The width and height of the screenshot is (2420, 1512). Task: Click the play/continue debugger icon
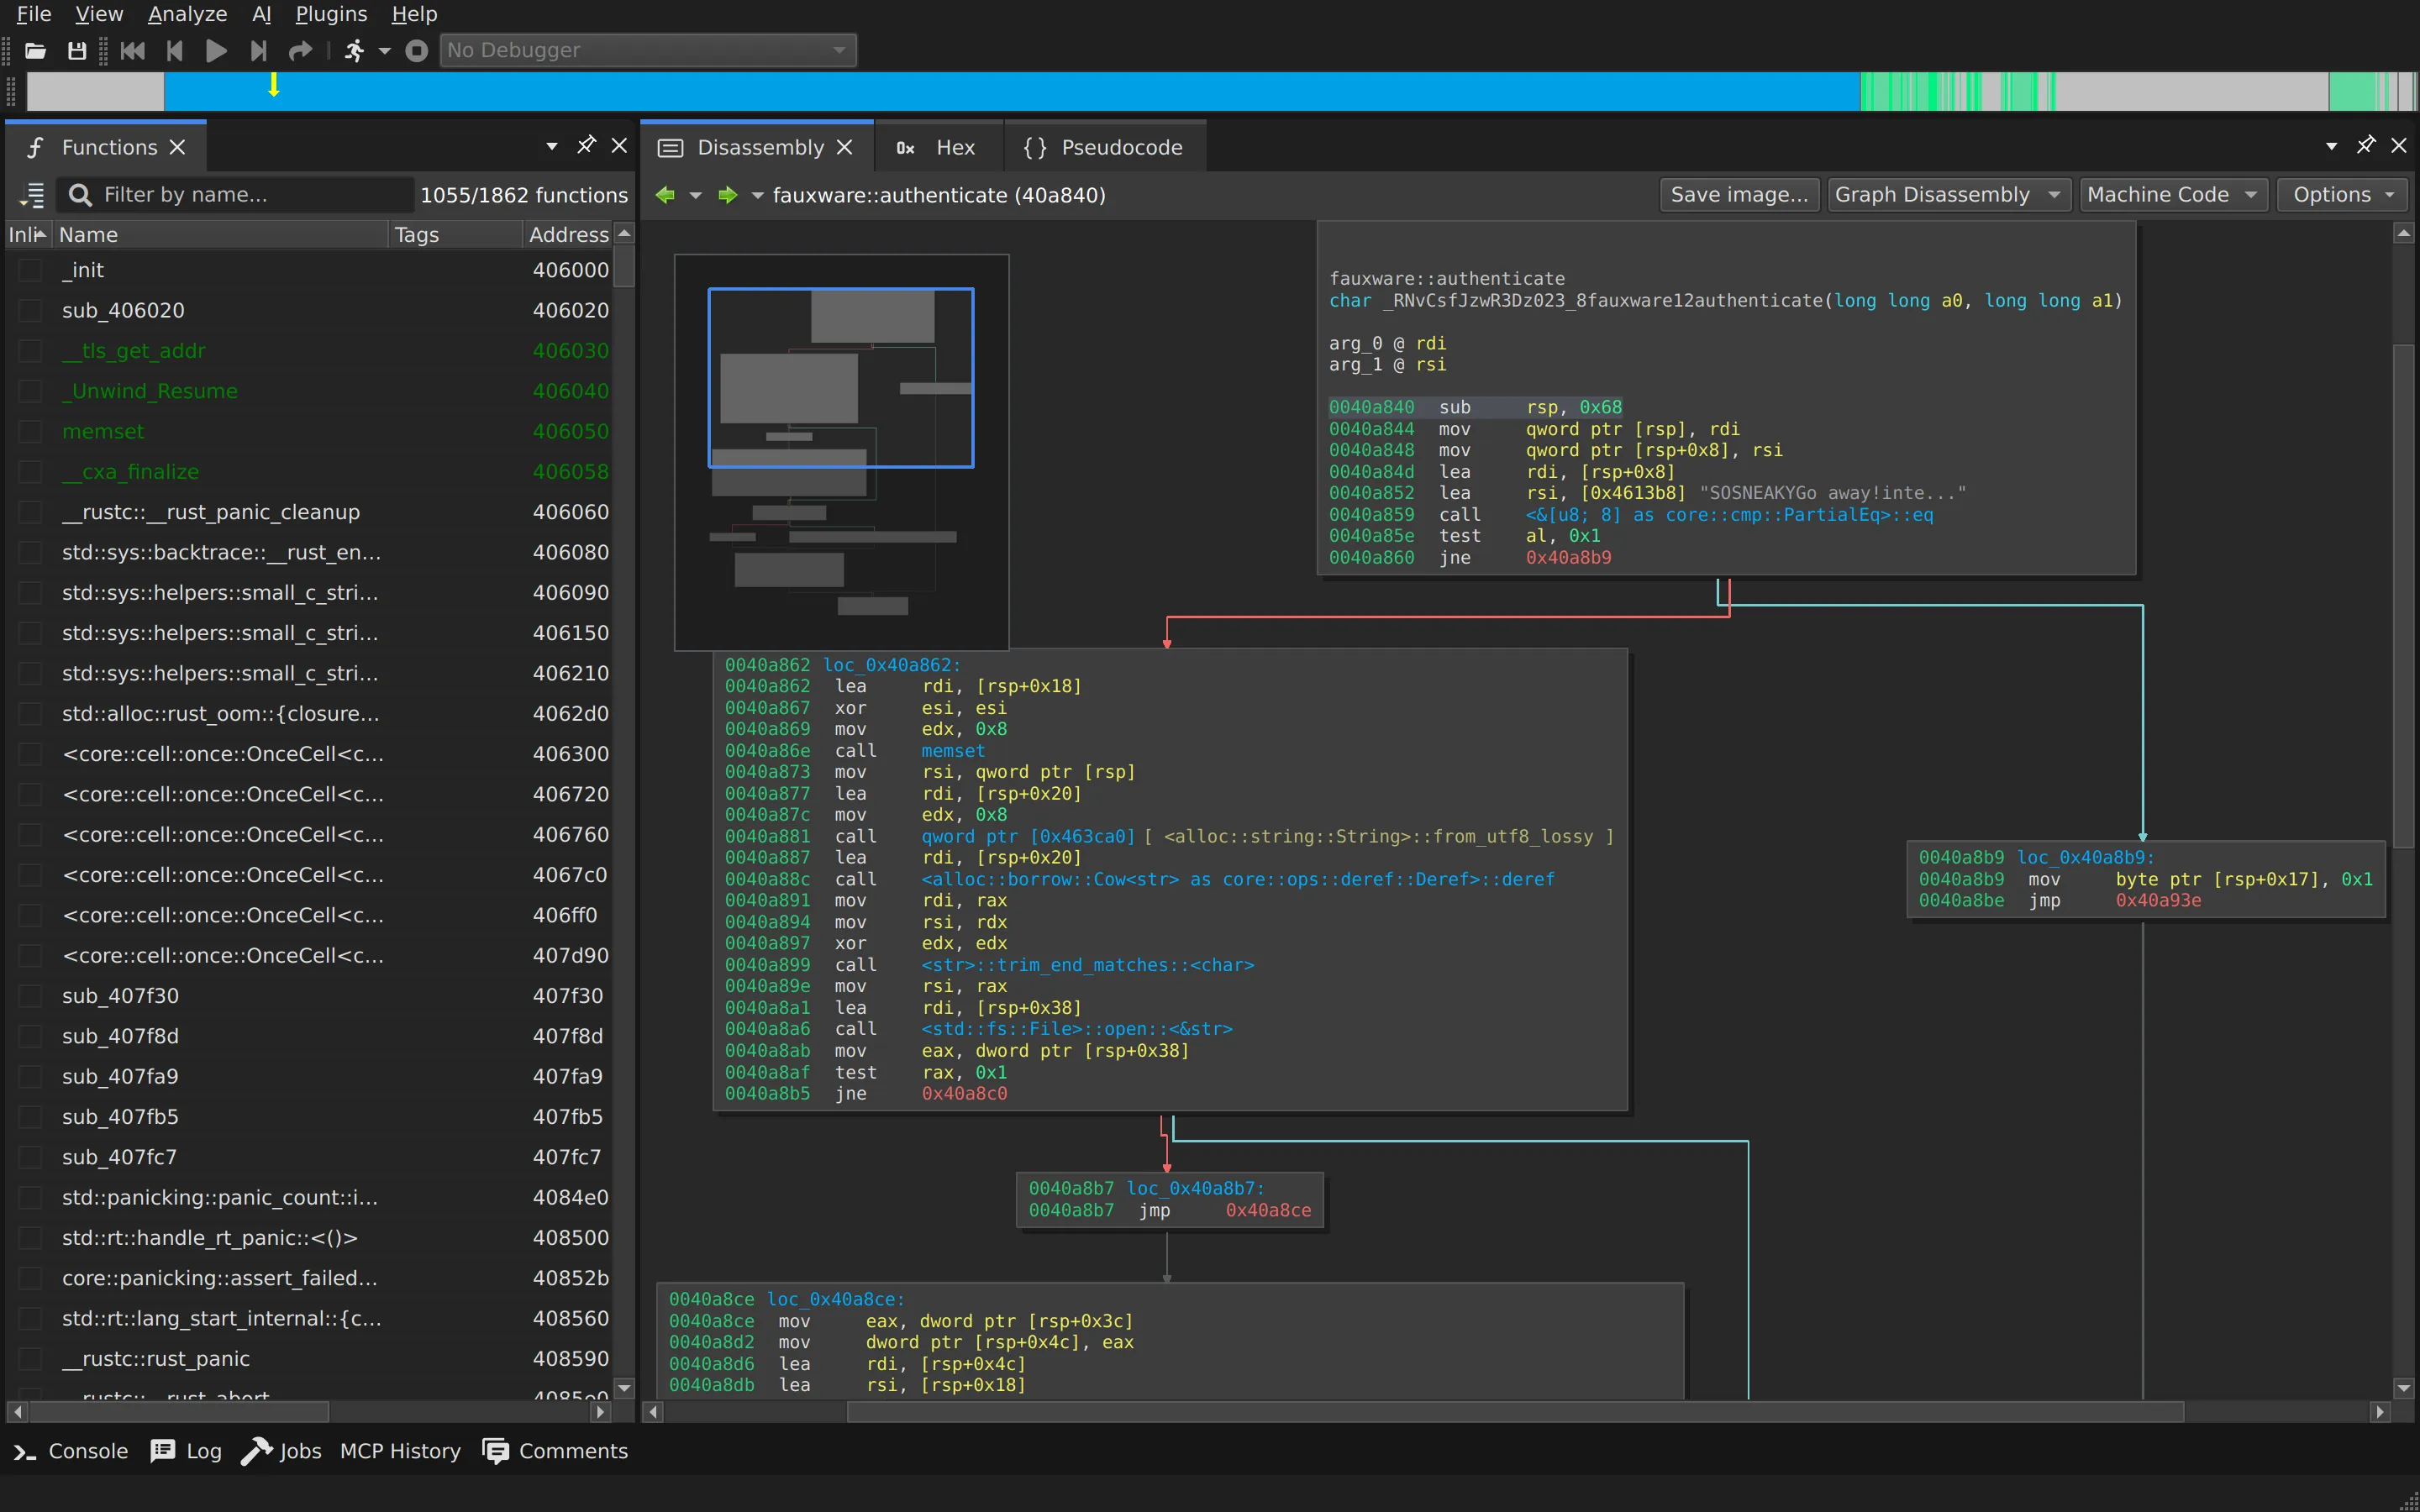click(216, 50)
